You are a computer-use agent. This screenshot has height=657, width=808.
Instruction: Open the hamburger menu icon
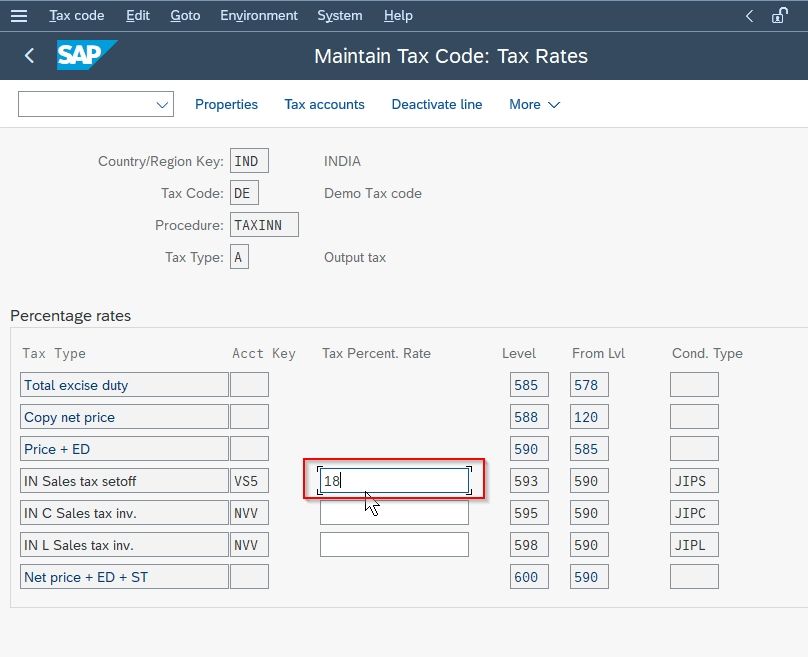(19, 15)
